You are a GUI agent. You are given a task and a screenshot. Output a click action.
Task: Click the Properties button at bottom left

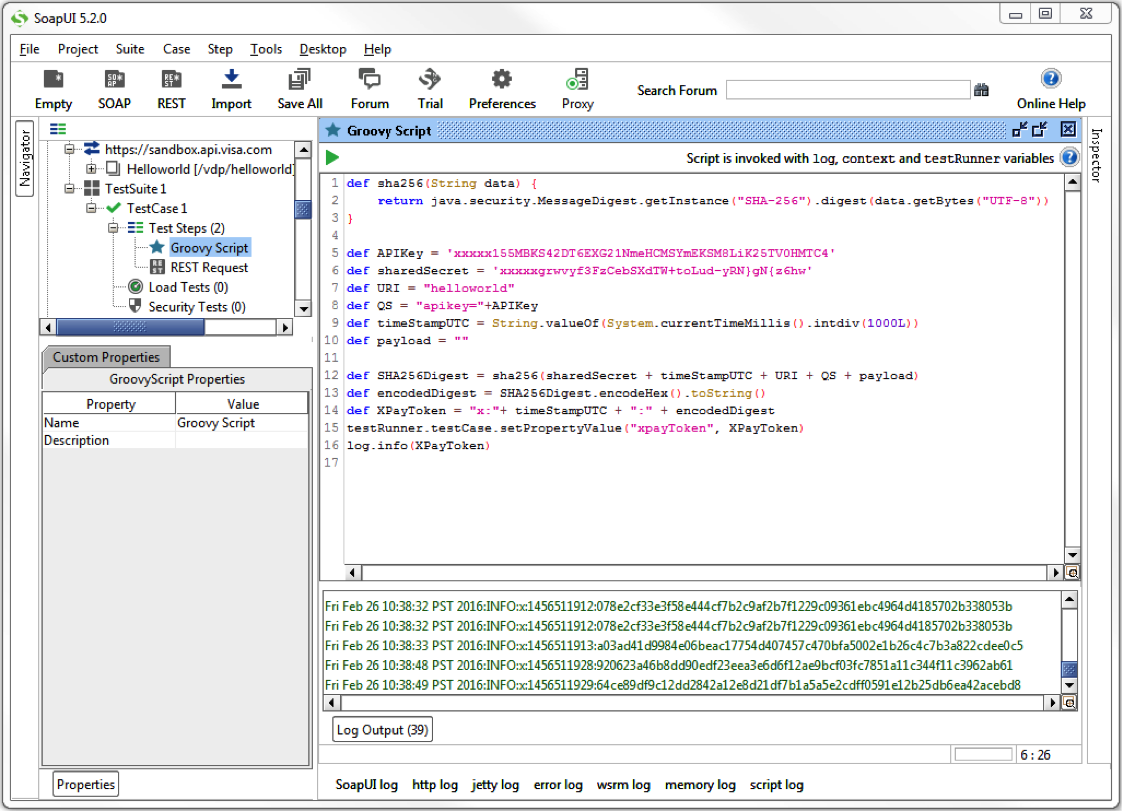point(85,785)
